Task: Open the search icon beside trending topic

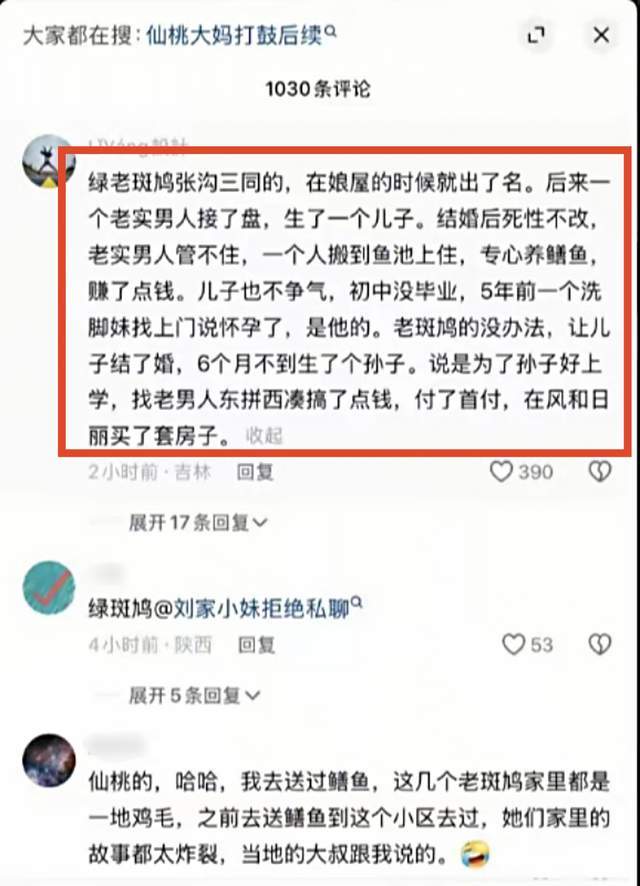Action: (x=331, y=32)
